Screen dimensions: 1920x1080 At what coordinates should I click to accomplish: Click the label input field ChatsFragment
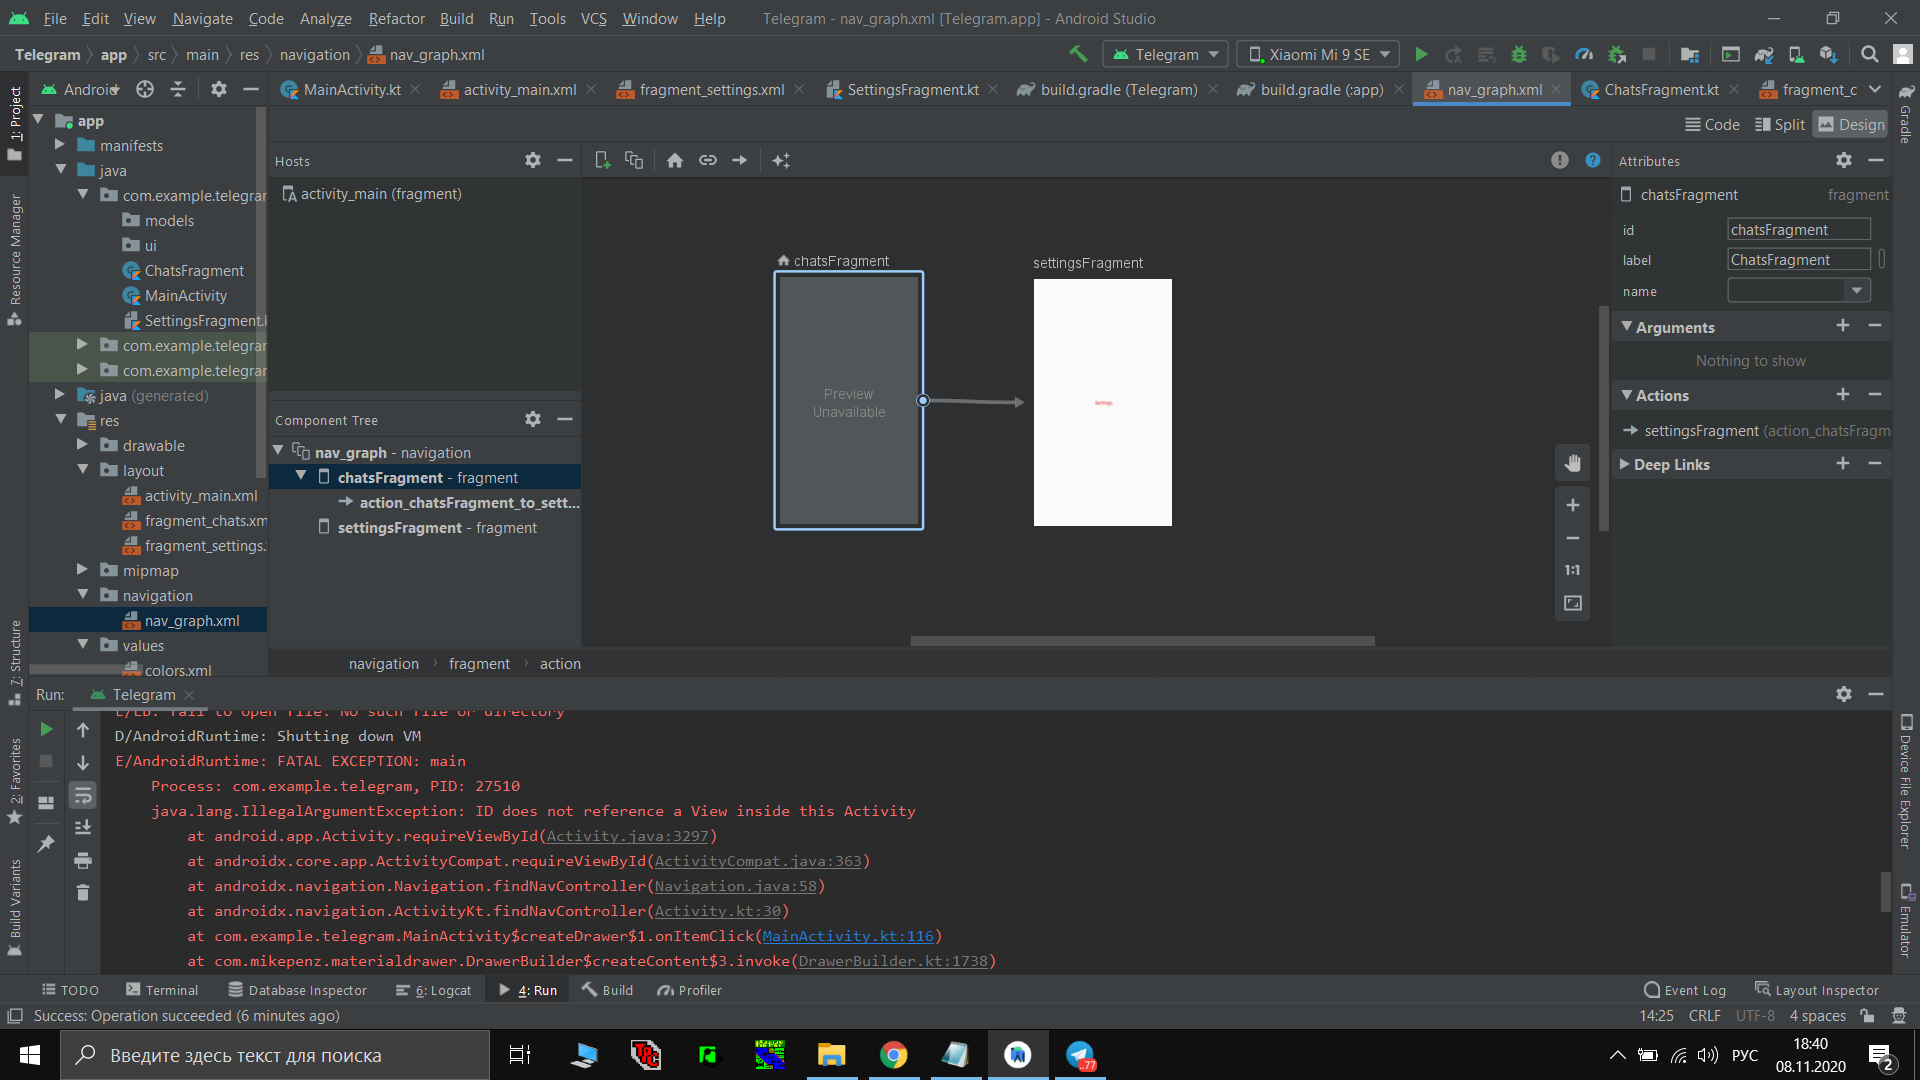tap(1798, 260)
